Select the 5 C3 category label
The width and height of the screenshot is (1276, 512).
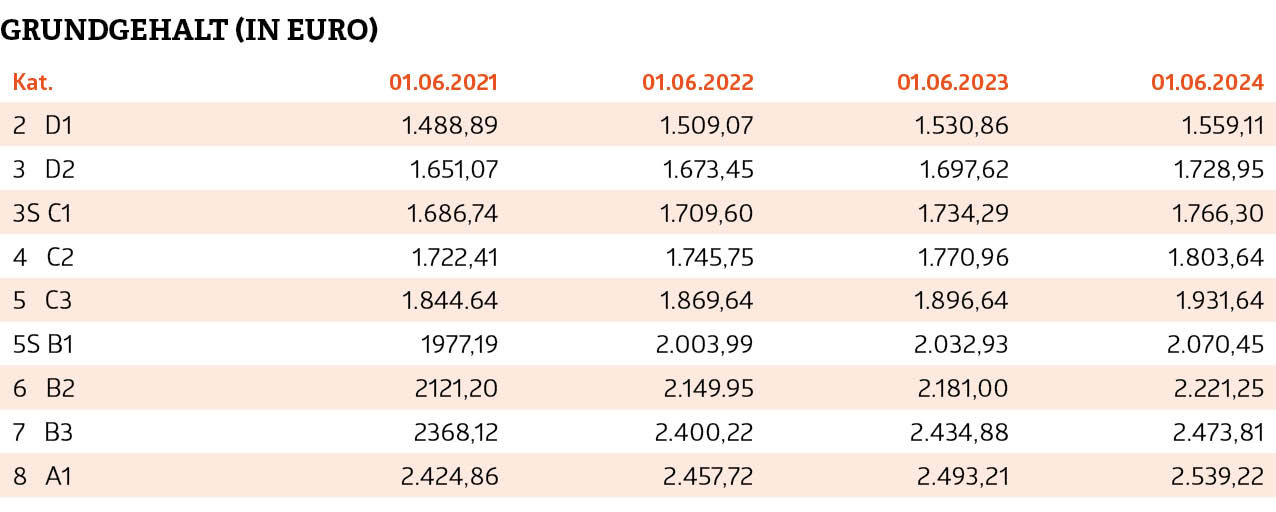pyautogui.click(x=43, y=302)
